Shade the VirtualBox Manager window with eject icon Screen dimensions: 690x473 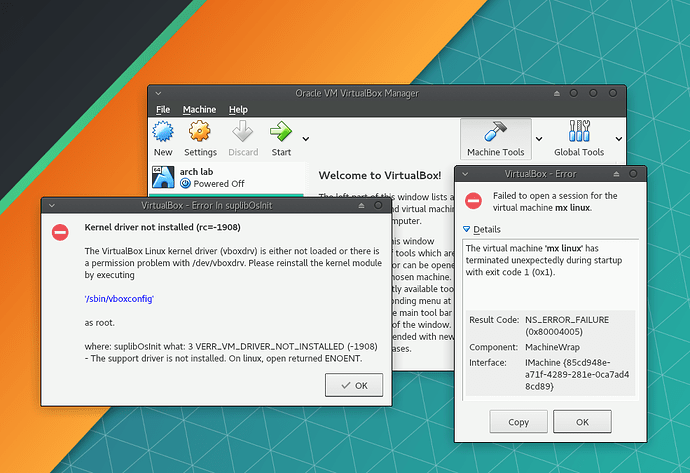pyautogui.click(x=557, y=93)
